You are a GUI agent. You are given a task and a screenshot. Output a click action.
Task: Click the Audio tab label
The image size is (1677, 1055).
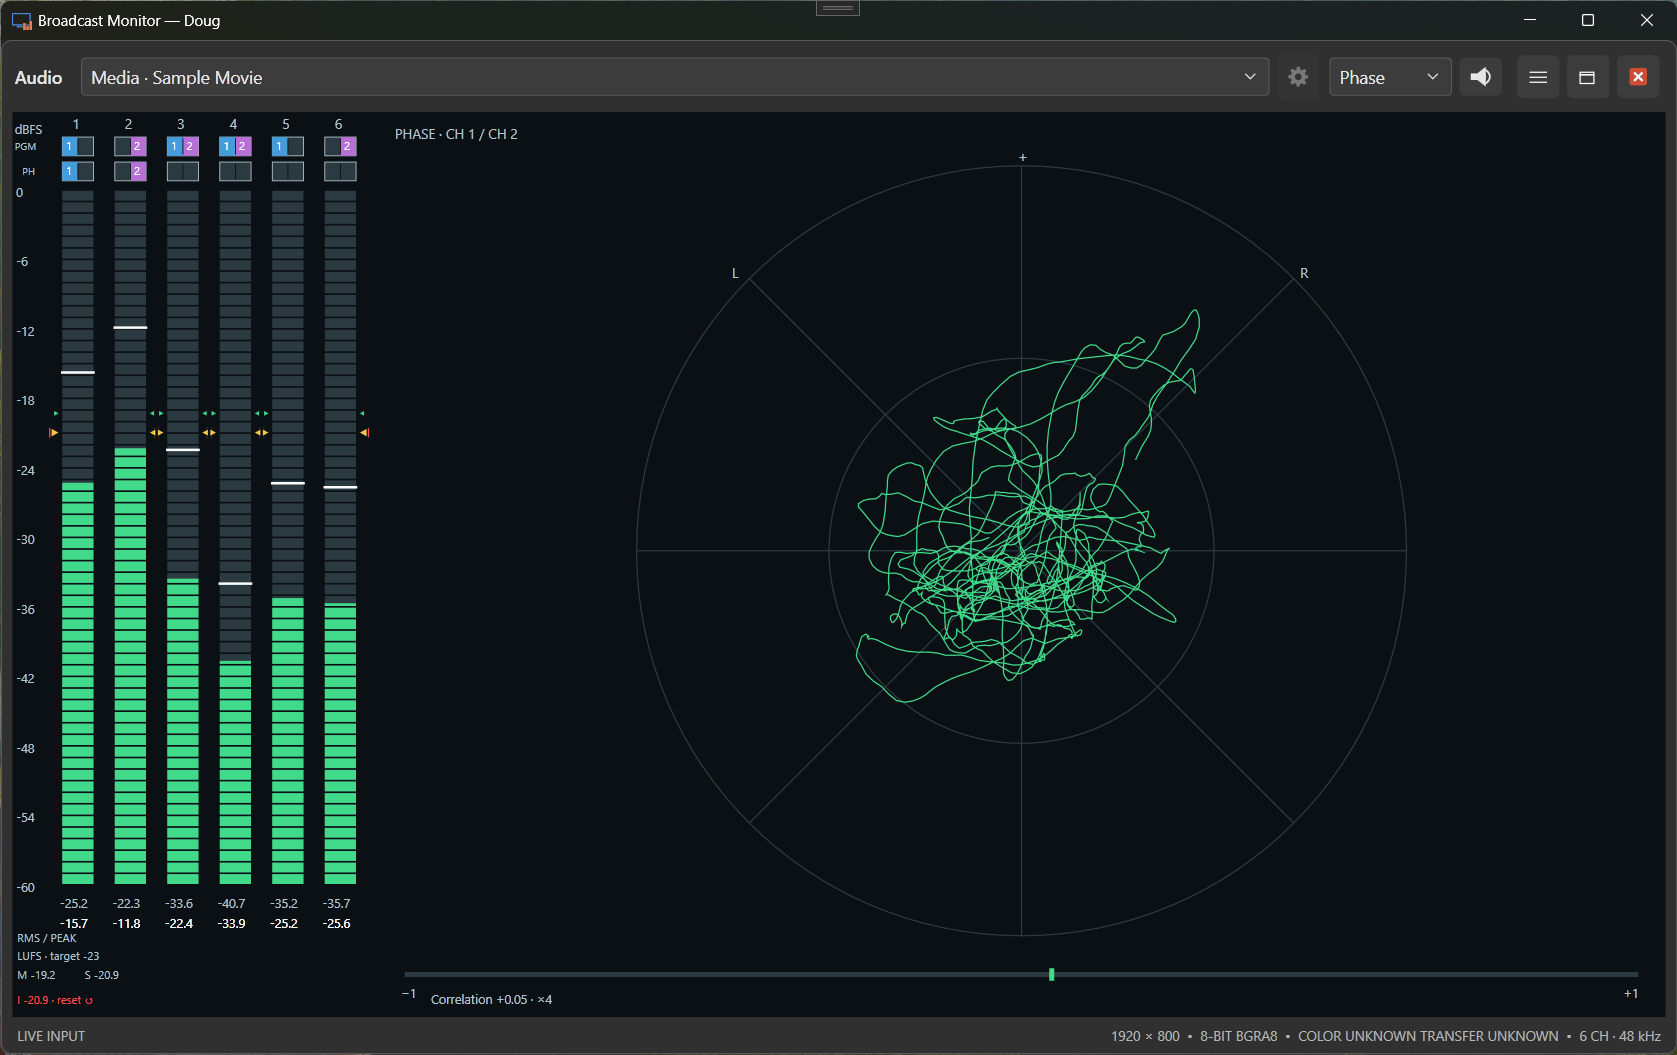point(38,77)
